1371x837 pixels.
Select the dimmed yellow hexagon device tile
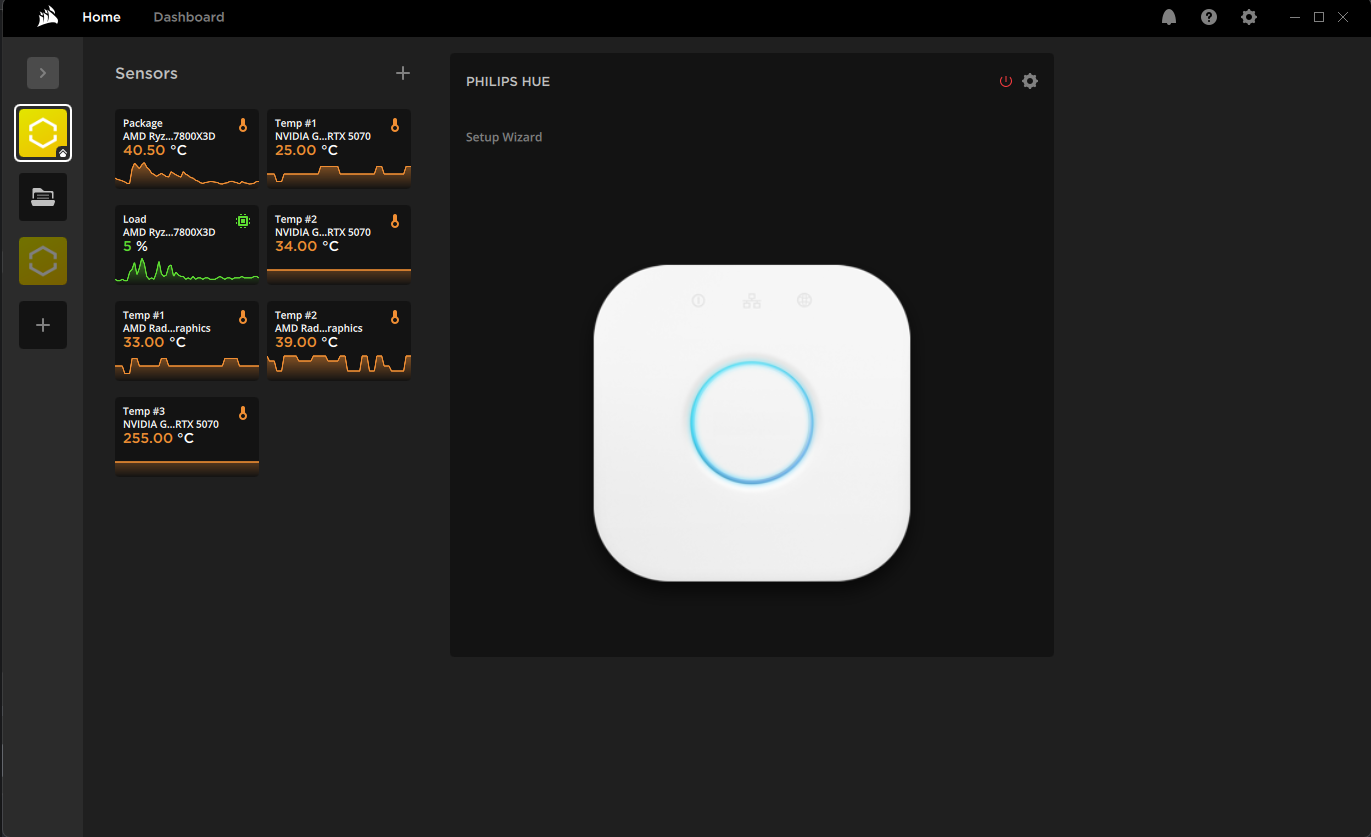tap(43, 261)
